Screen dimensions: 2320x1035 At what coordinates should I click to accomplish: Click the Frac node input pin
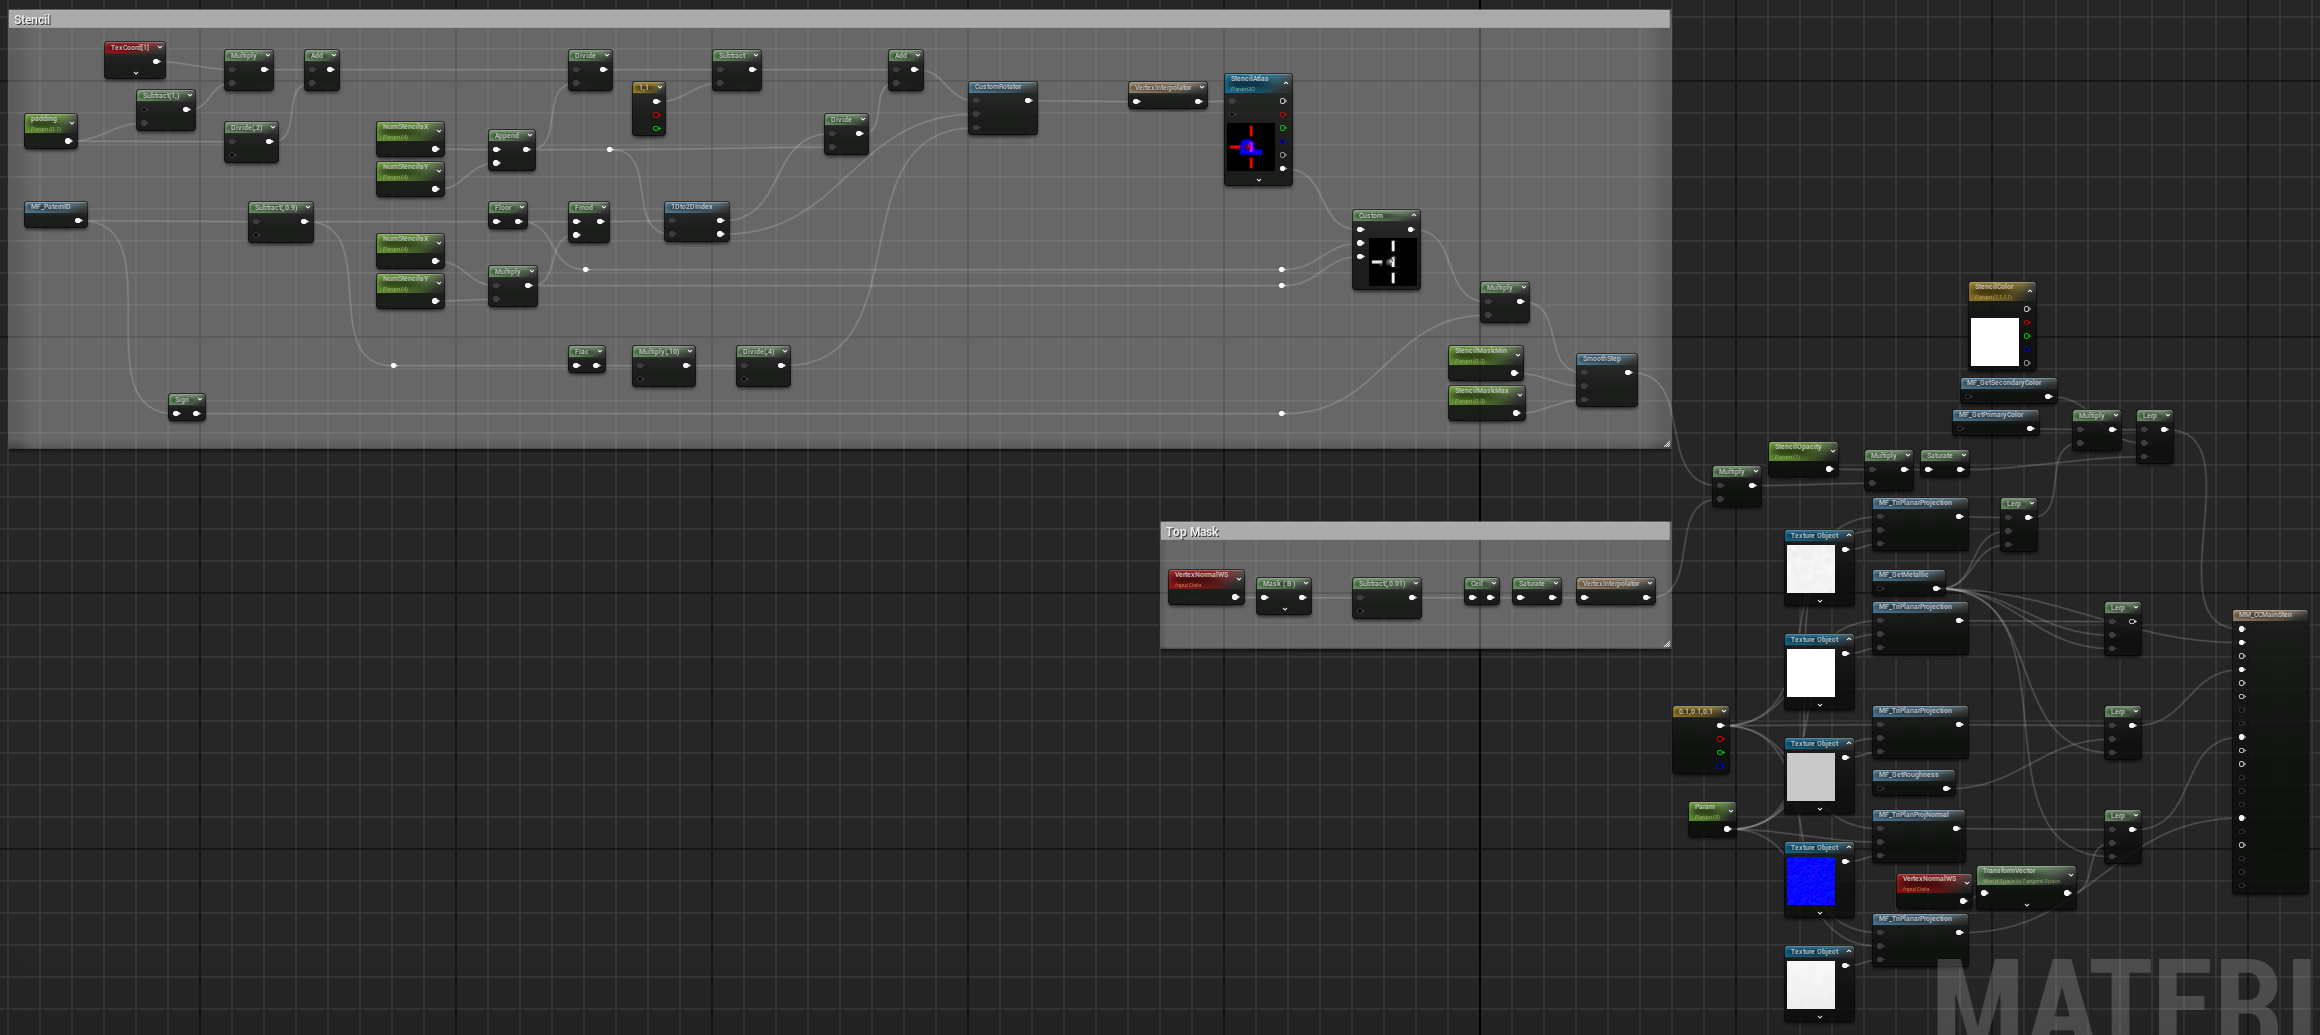(x=577, y=366)
